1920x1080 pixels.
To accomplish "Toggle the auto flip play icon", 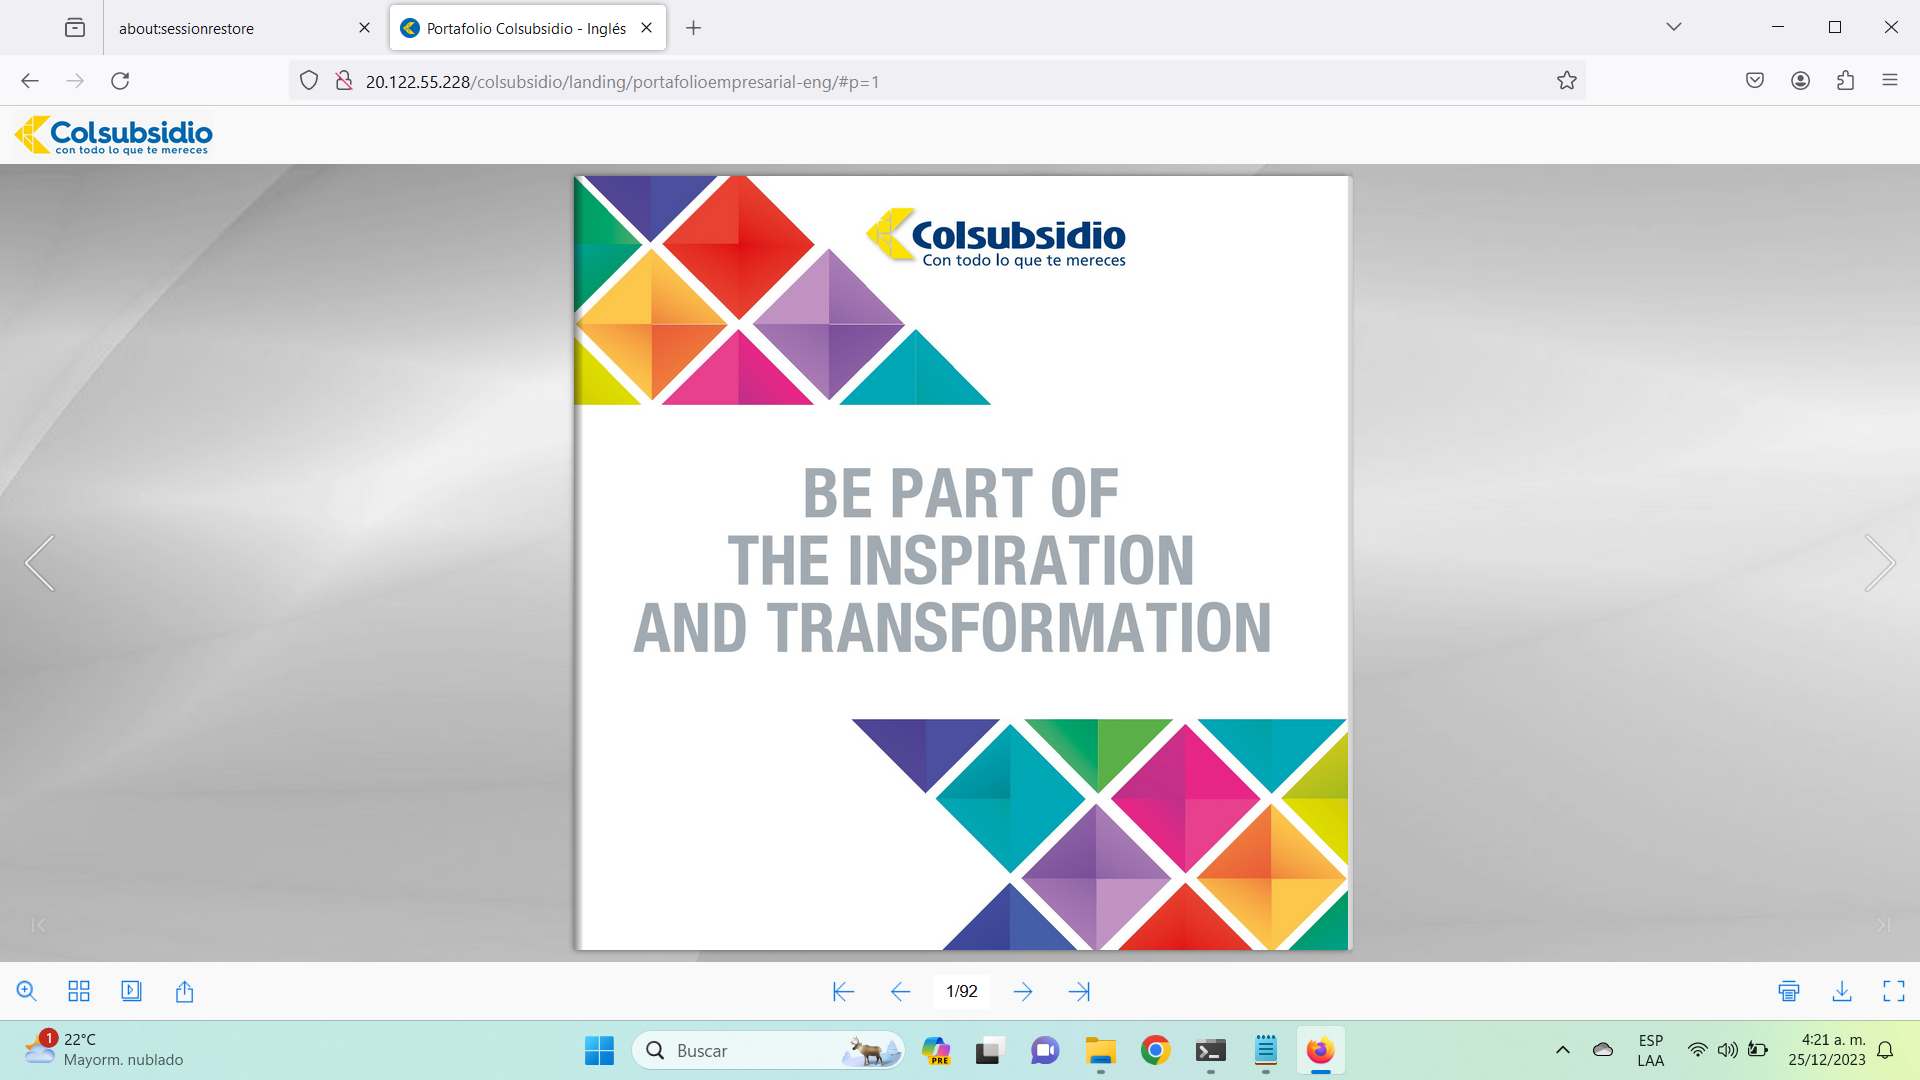I will (x=131, y=991).
